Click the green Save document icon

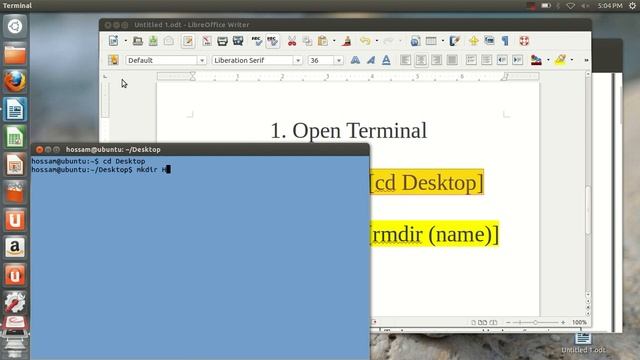click(x=153, y=41)
